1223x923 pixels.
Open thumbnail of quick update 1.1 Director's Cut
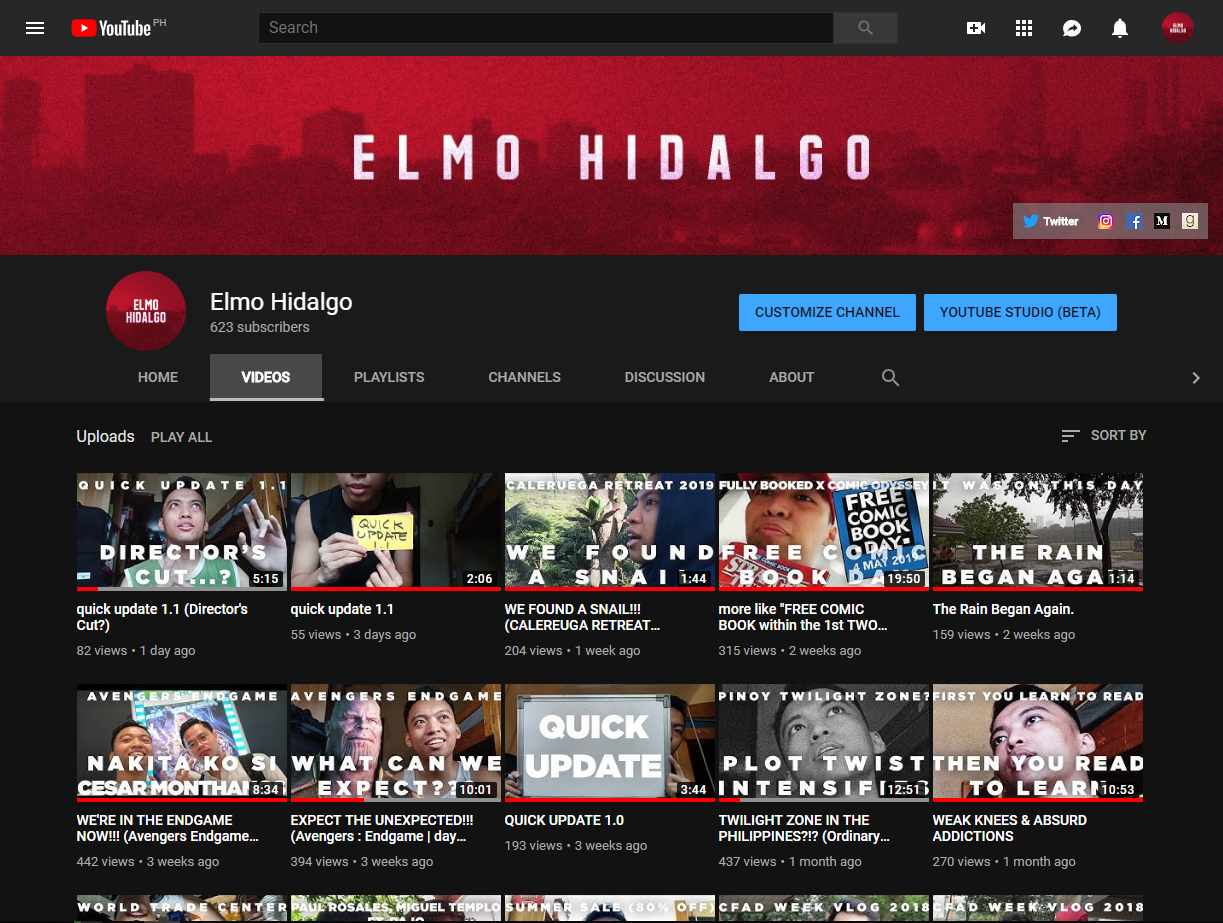point(182,532)
